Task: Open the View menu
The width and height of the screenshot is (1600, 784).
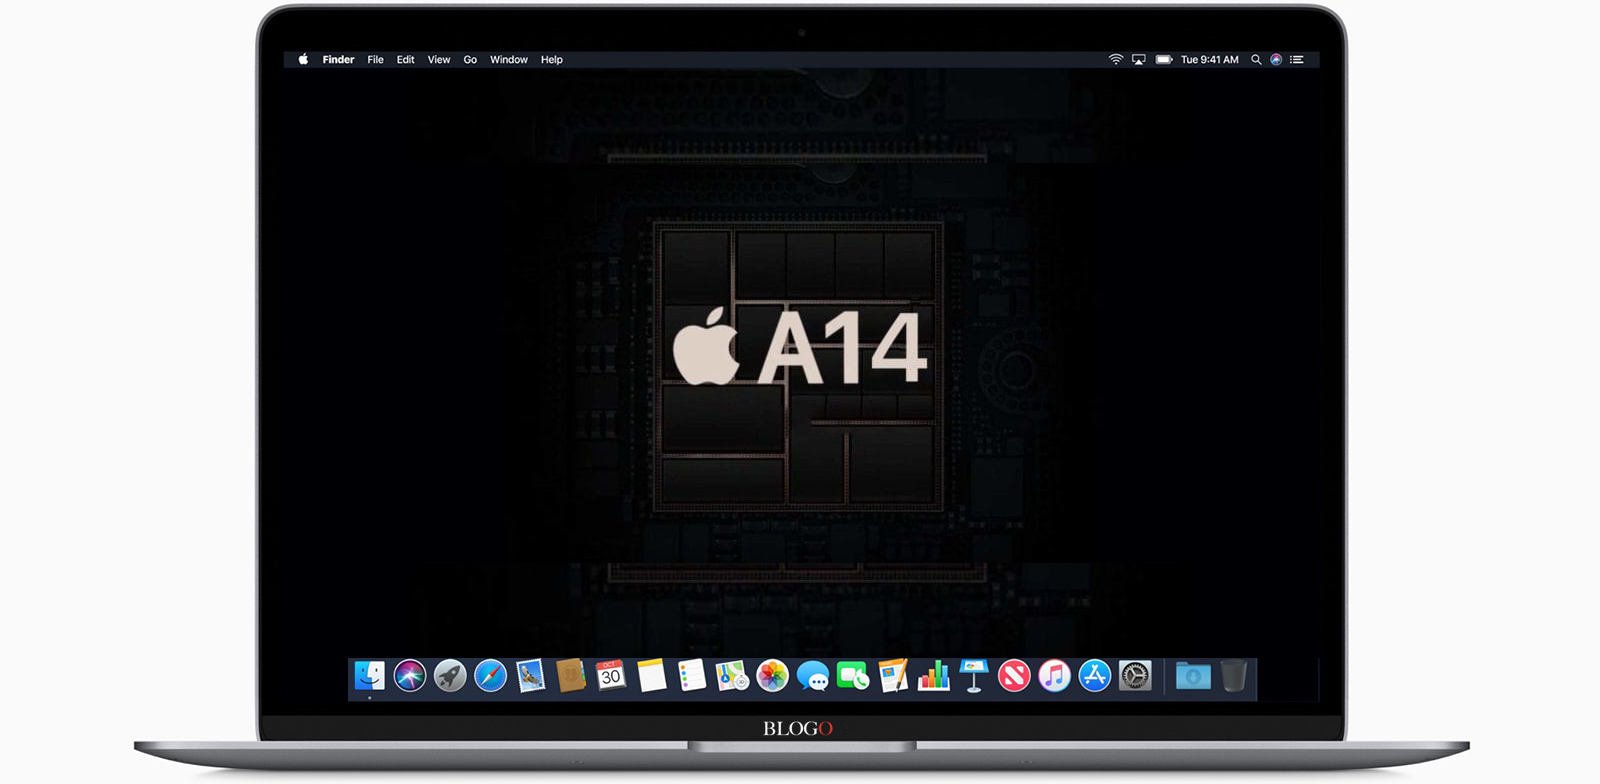Action: tap(439, 60)
